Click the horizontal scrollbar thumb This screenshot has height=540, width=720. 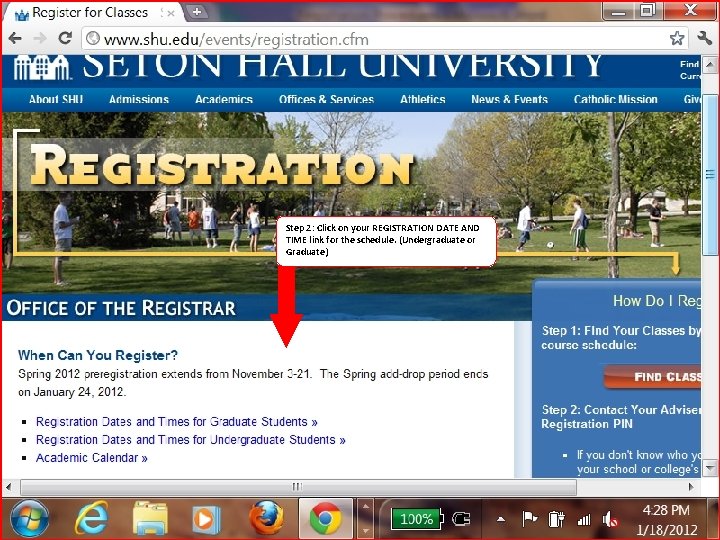pyautogui.click(x=298, y=486)
